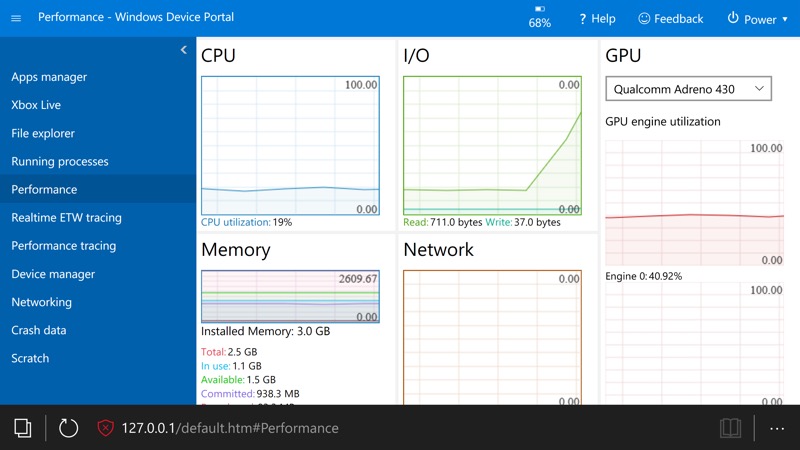Go to Xbox Live section
800x450 pixels.
36,105
